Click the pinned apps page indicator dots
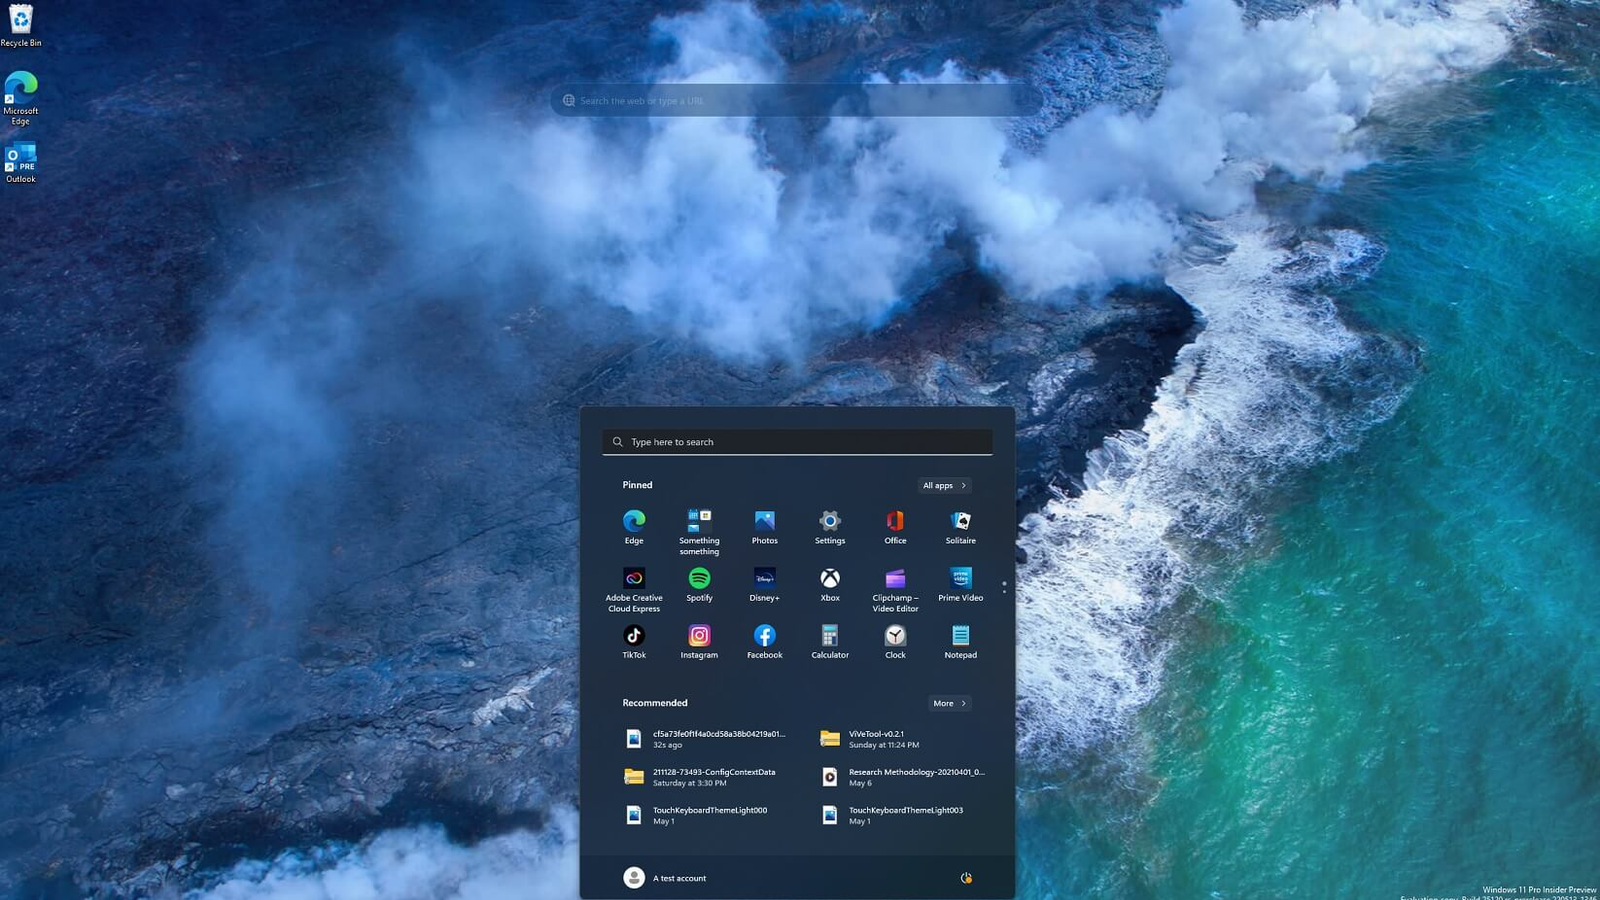Image resolution: width=1600 pixels, height=900 pixels. coord(1004,587)
